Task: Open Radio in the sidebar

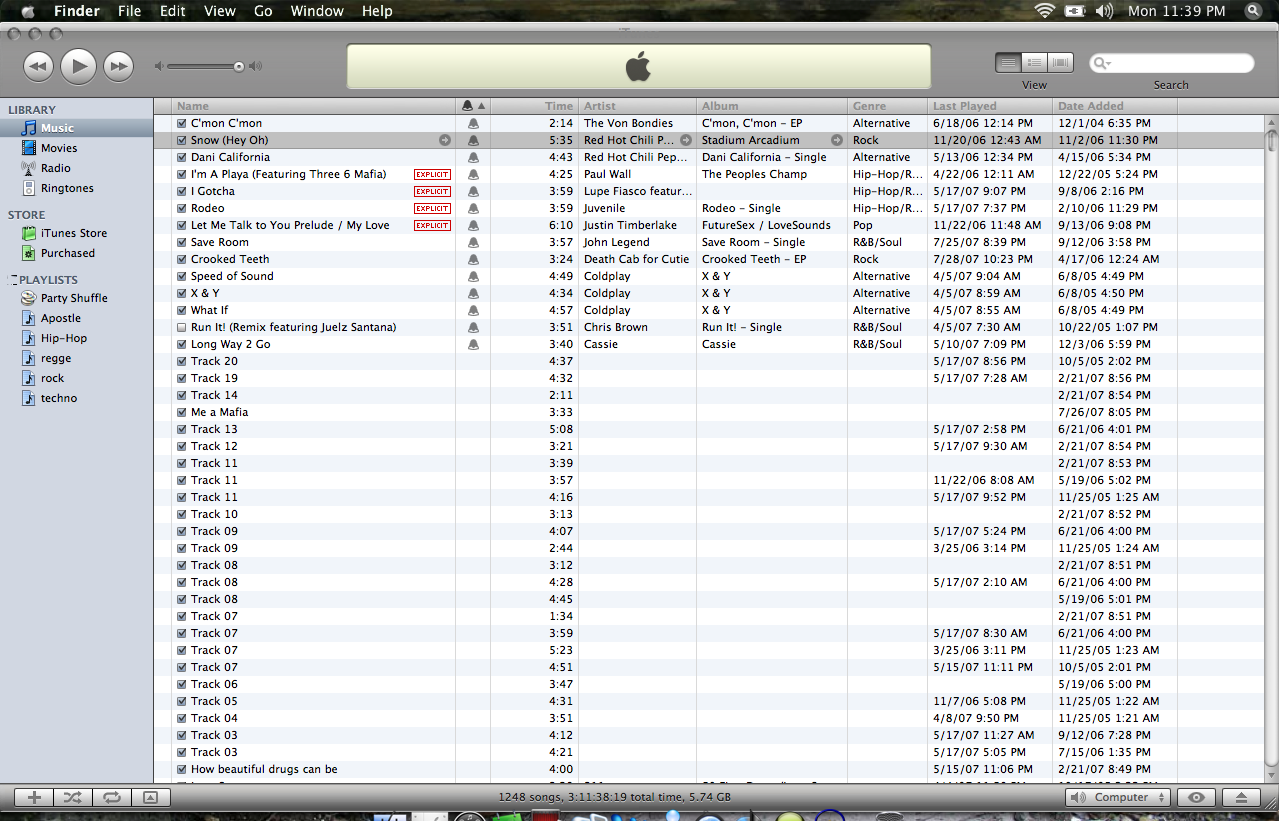Action: tap(77, 168)
